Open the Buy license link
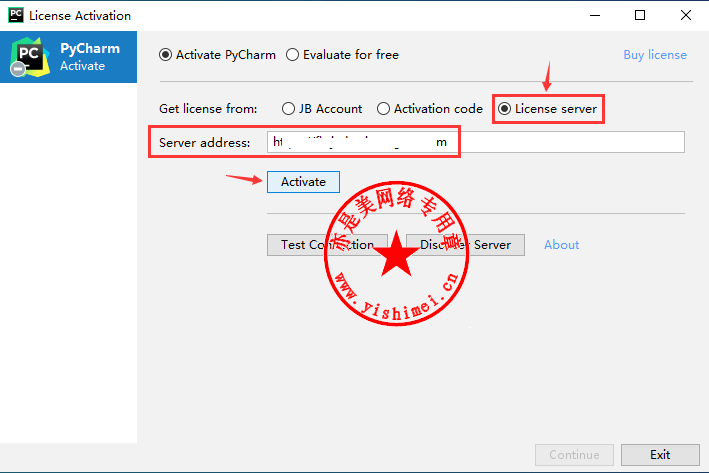Image resolution: width=709 pixels, height=473 pixels. click(655, 55)
